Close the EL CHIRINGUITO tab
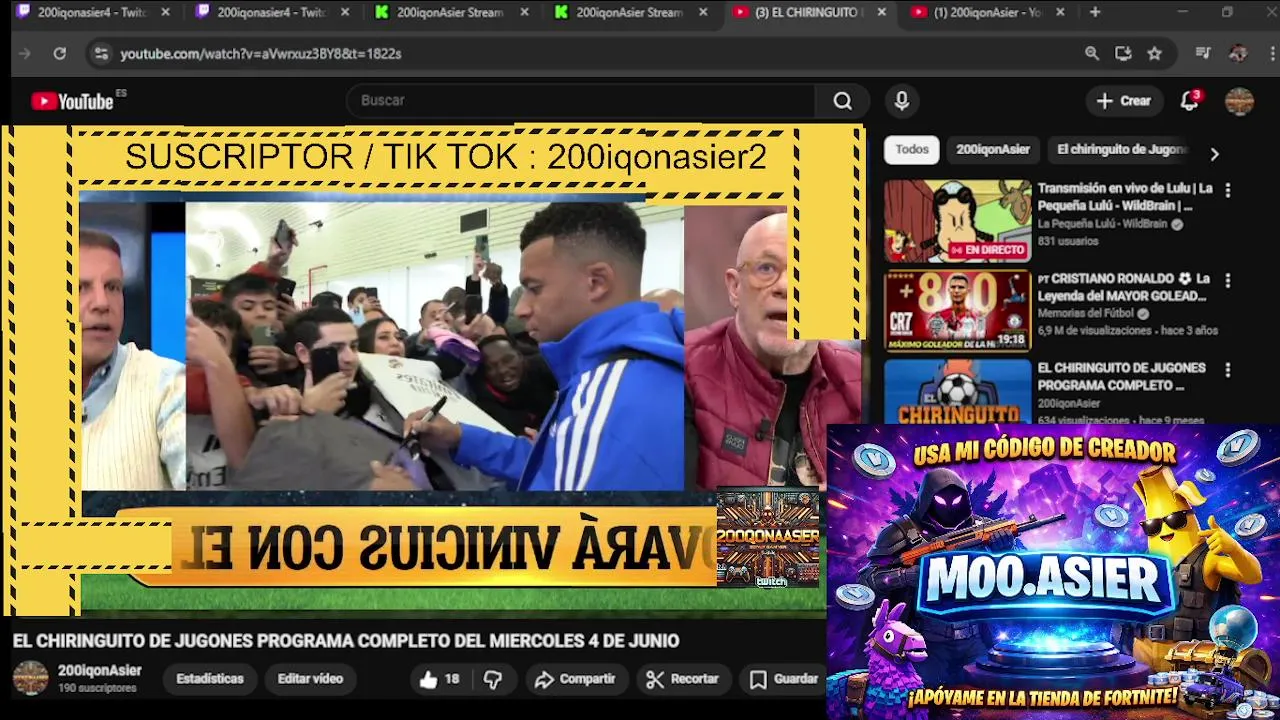Viewport: 1280px width, 720px height. (881, 12)
